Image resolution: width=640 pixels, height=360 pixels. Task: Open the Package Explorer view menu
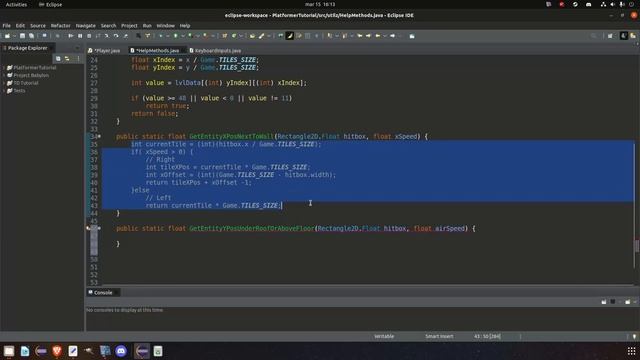tap(78, 59)
